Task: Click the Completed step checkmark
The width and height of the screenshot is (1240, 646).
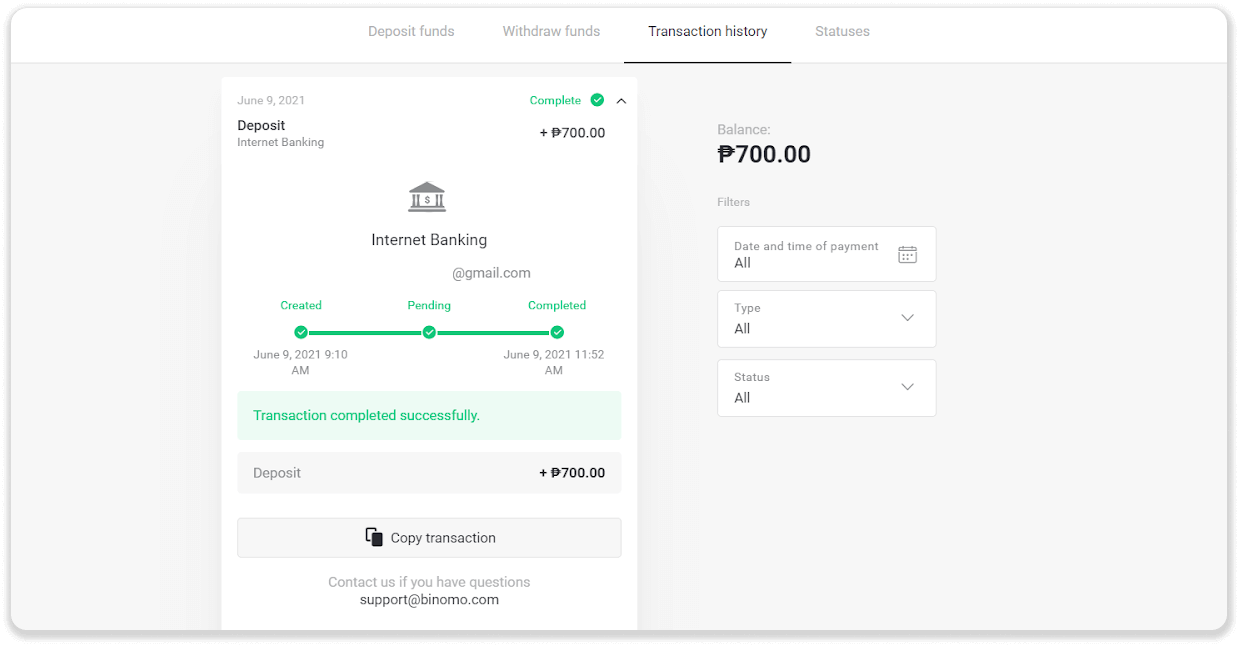Action: [x=557, y=332]
